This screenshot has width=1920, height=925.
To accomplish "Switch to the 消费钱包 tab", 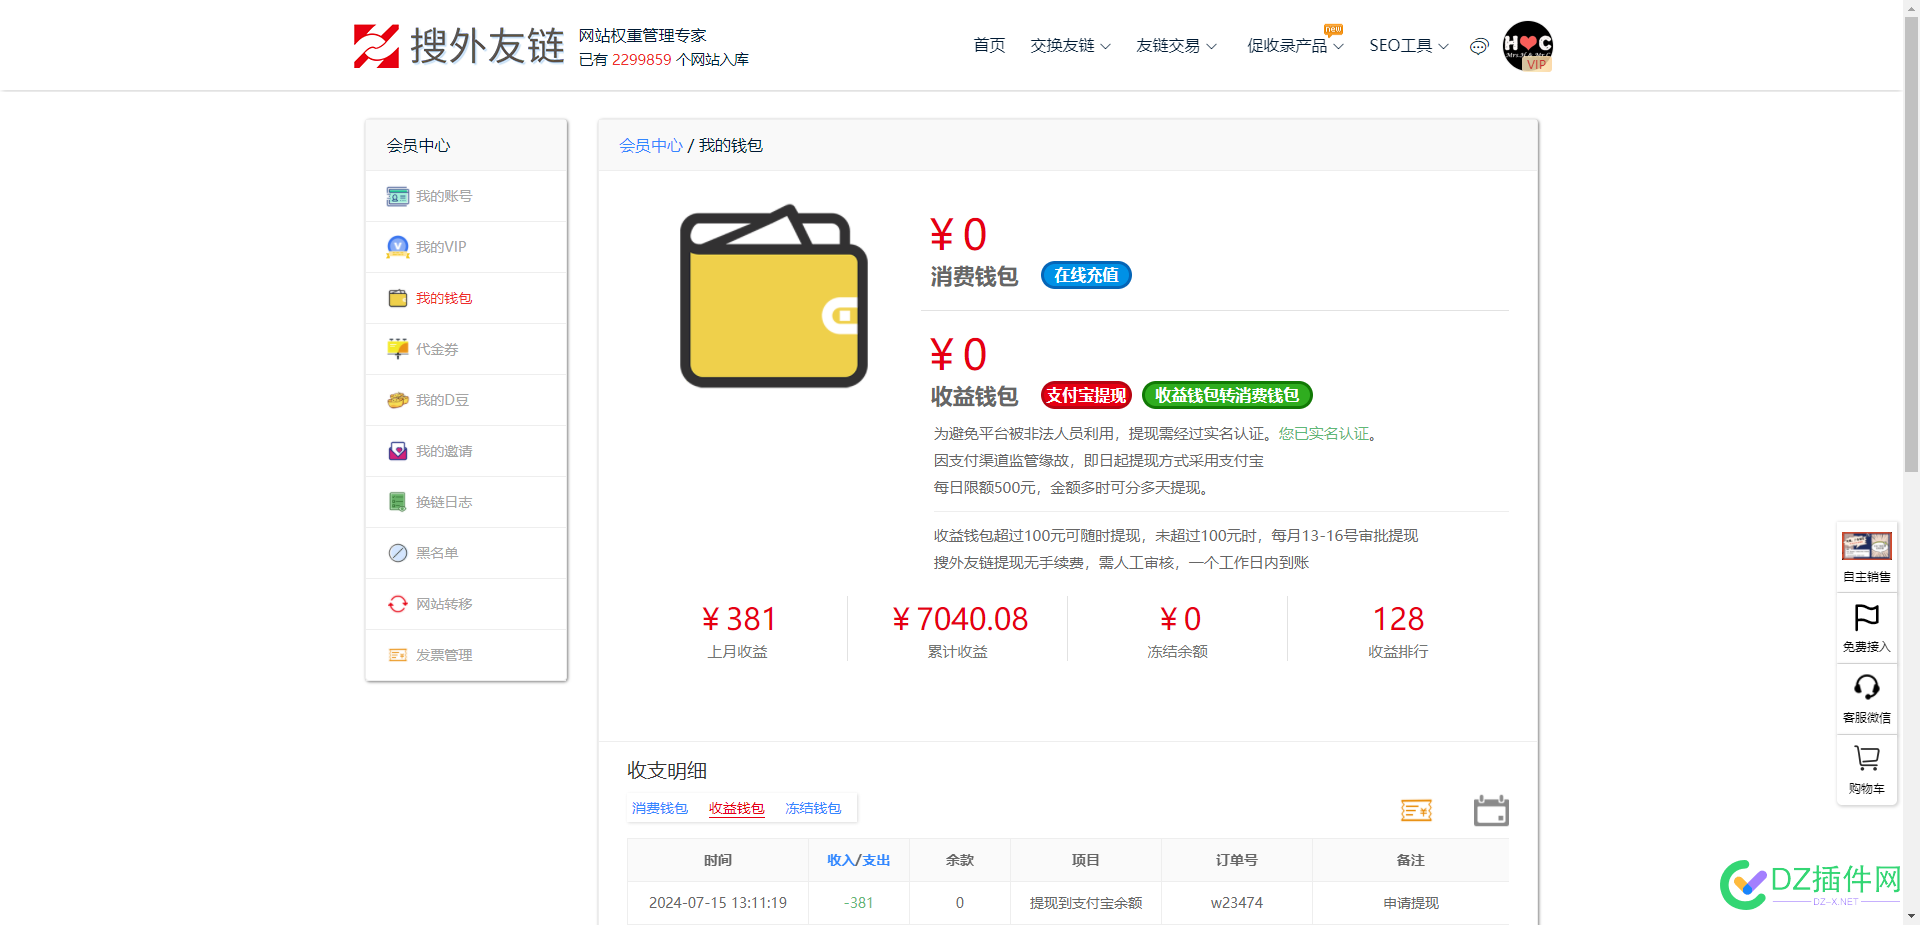I will coord(660,808).
